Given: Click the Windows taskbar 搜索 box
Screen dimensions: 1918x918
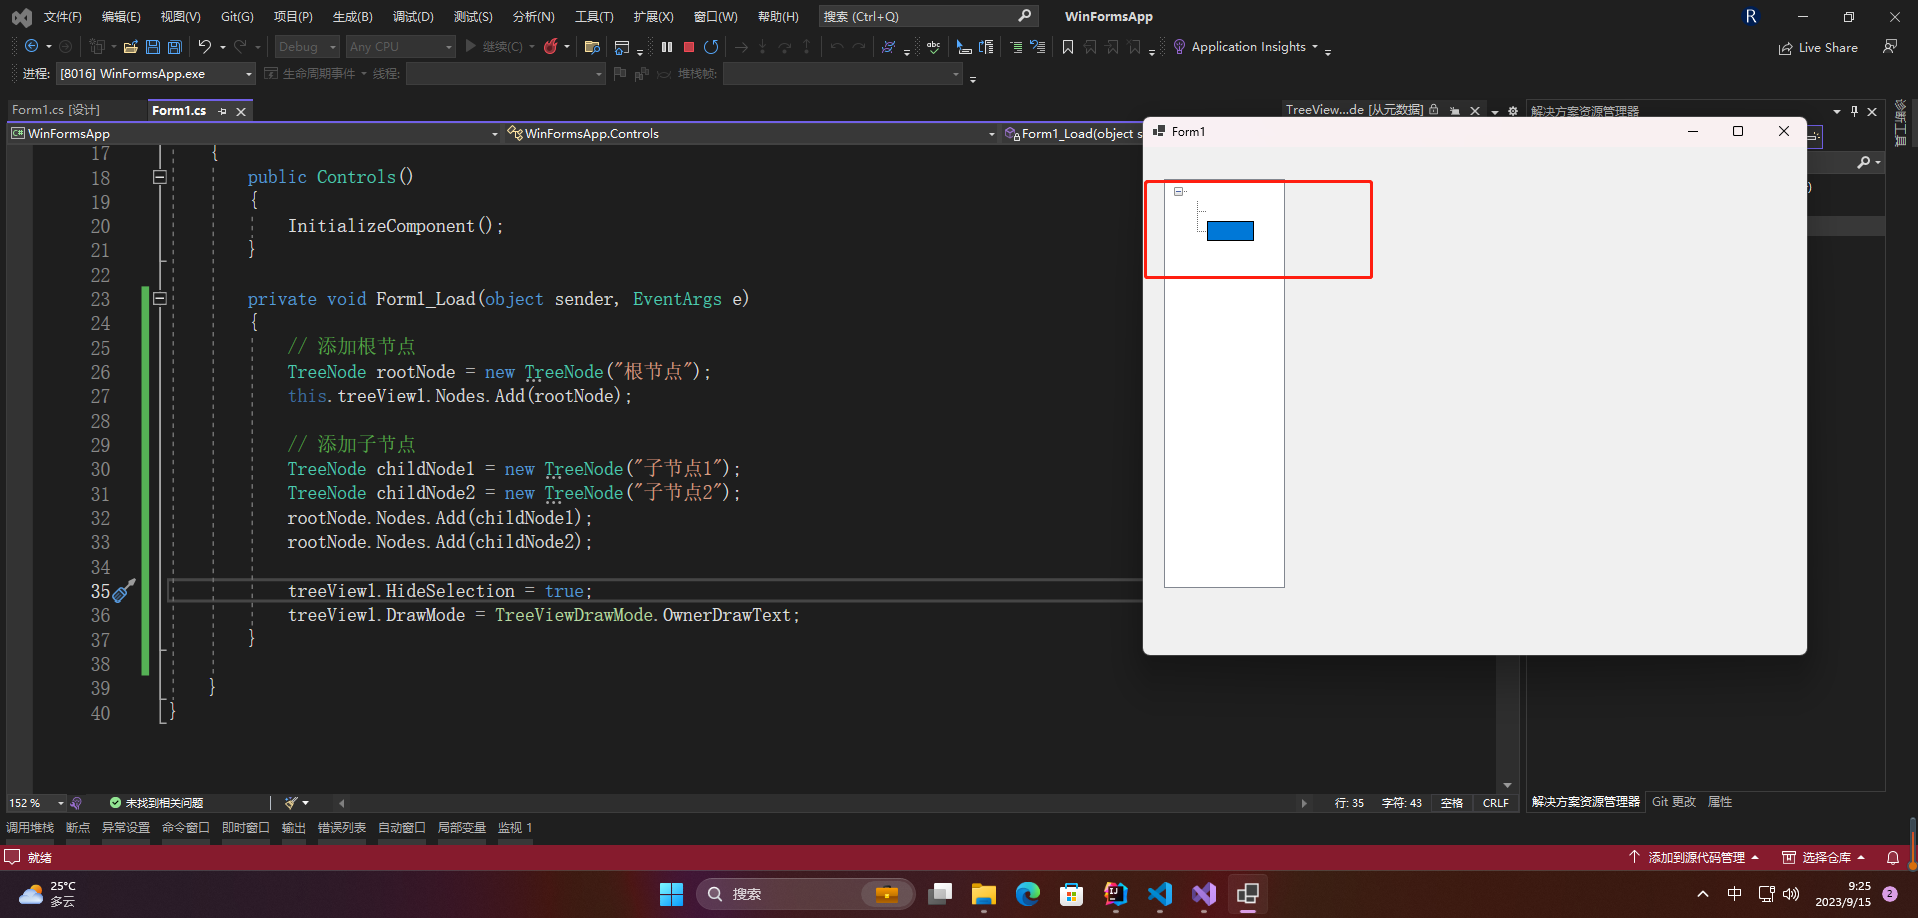Looking at the screenshot, I should point(806,894).
